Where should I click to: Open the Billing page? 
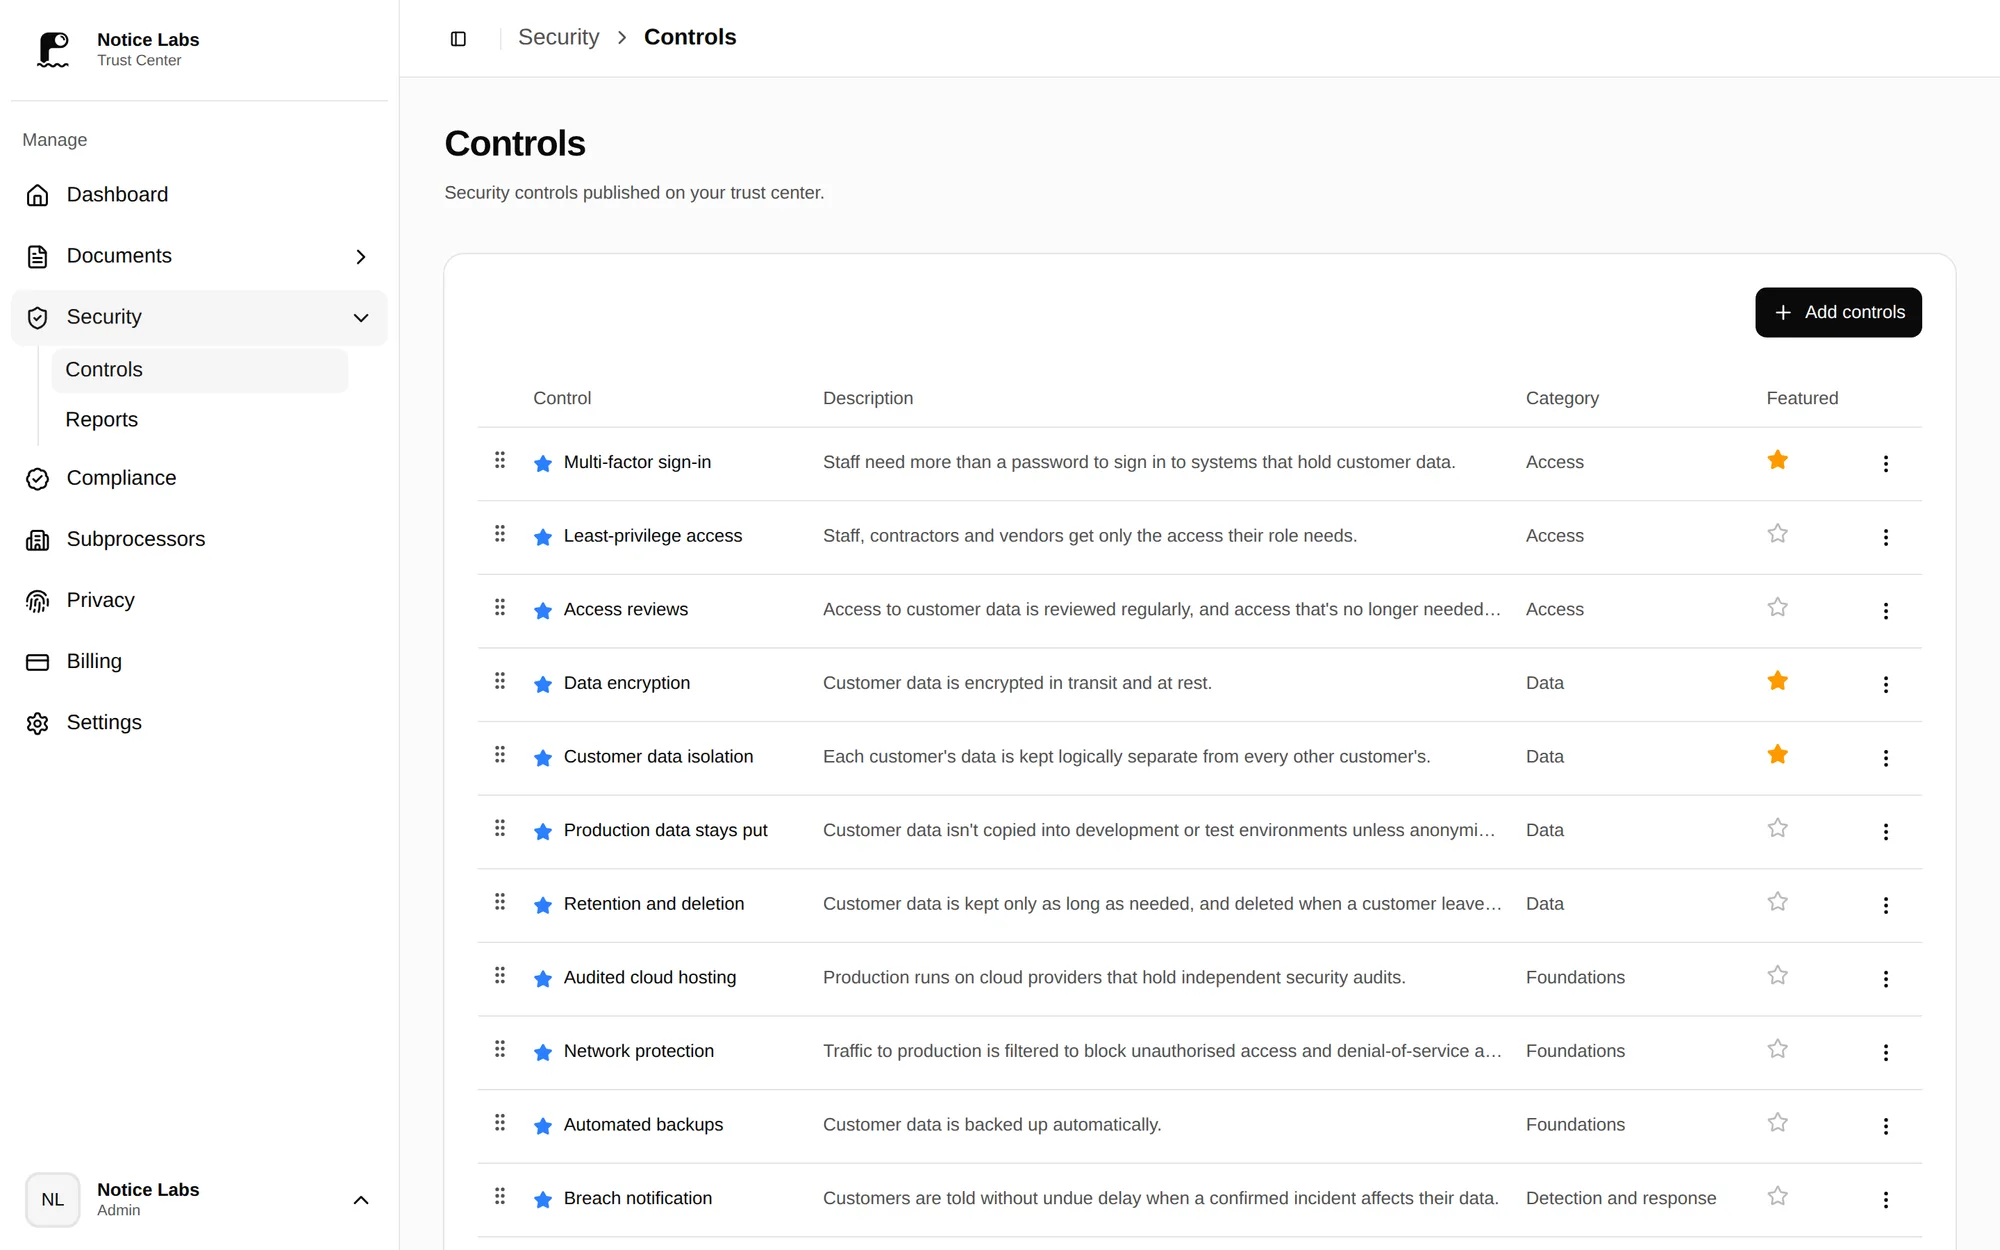pos(199,661)
